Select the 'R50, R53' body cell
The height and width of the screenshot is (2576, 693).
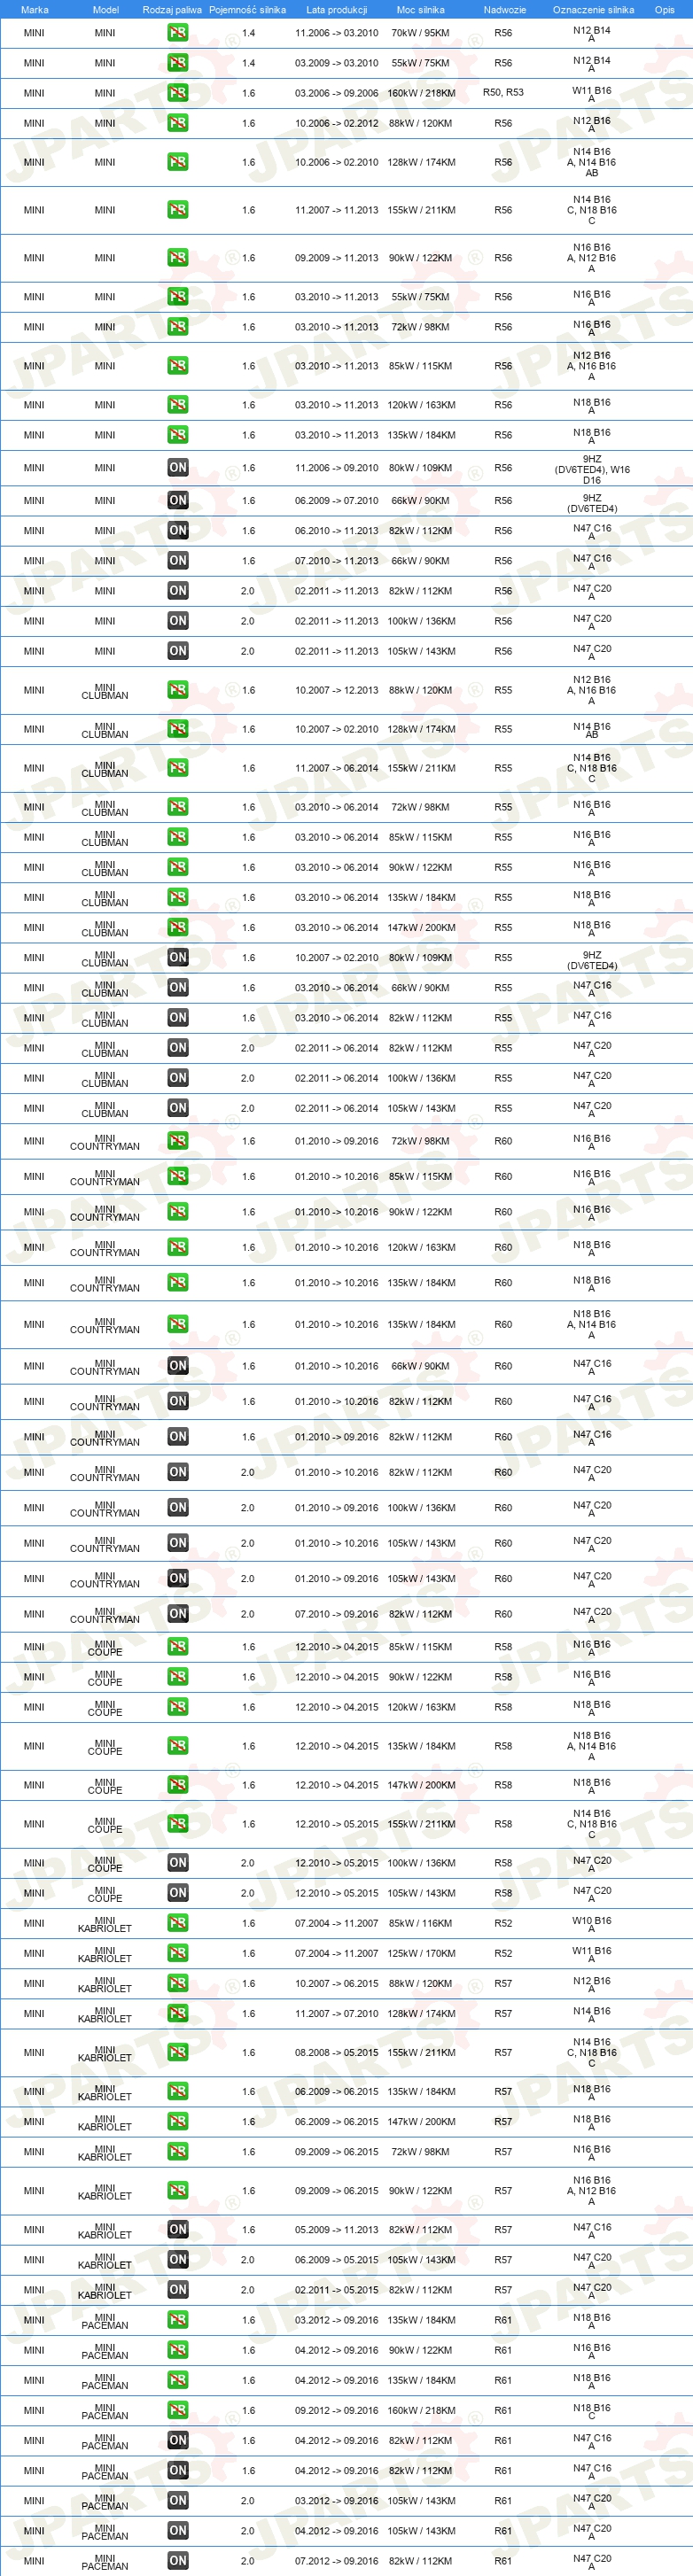point(503,92)
